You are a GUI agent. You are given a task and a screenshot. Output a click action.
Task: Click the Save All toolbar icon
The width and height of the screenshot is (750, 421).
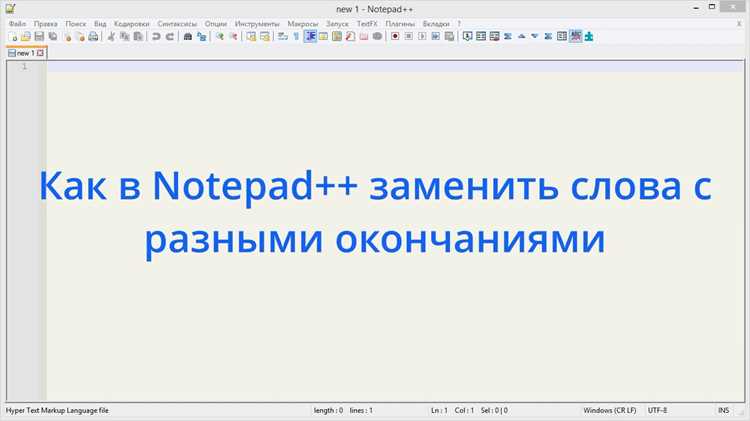click(x=53, y=36)
